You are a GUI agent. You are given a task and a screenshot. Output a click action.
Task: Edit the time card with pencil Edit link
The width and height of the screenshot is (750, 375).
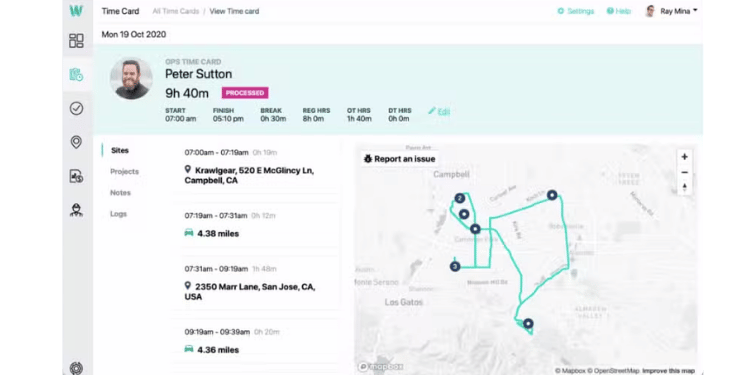pos(439,111)
